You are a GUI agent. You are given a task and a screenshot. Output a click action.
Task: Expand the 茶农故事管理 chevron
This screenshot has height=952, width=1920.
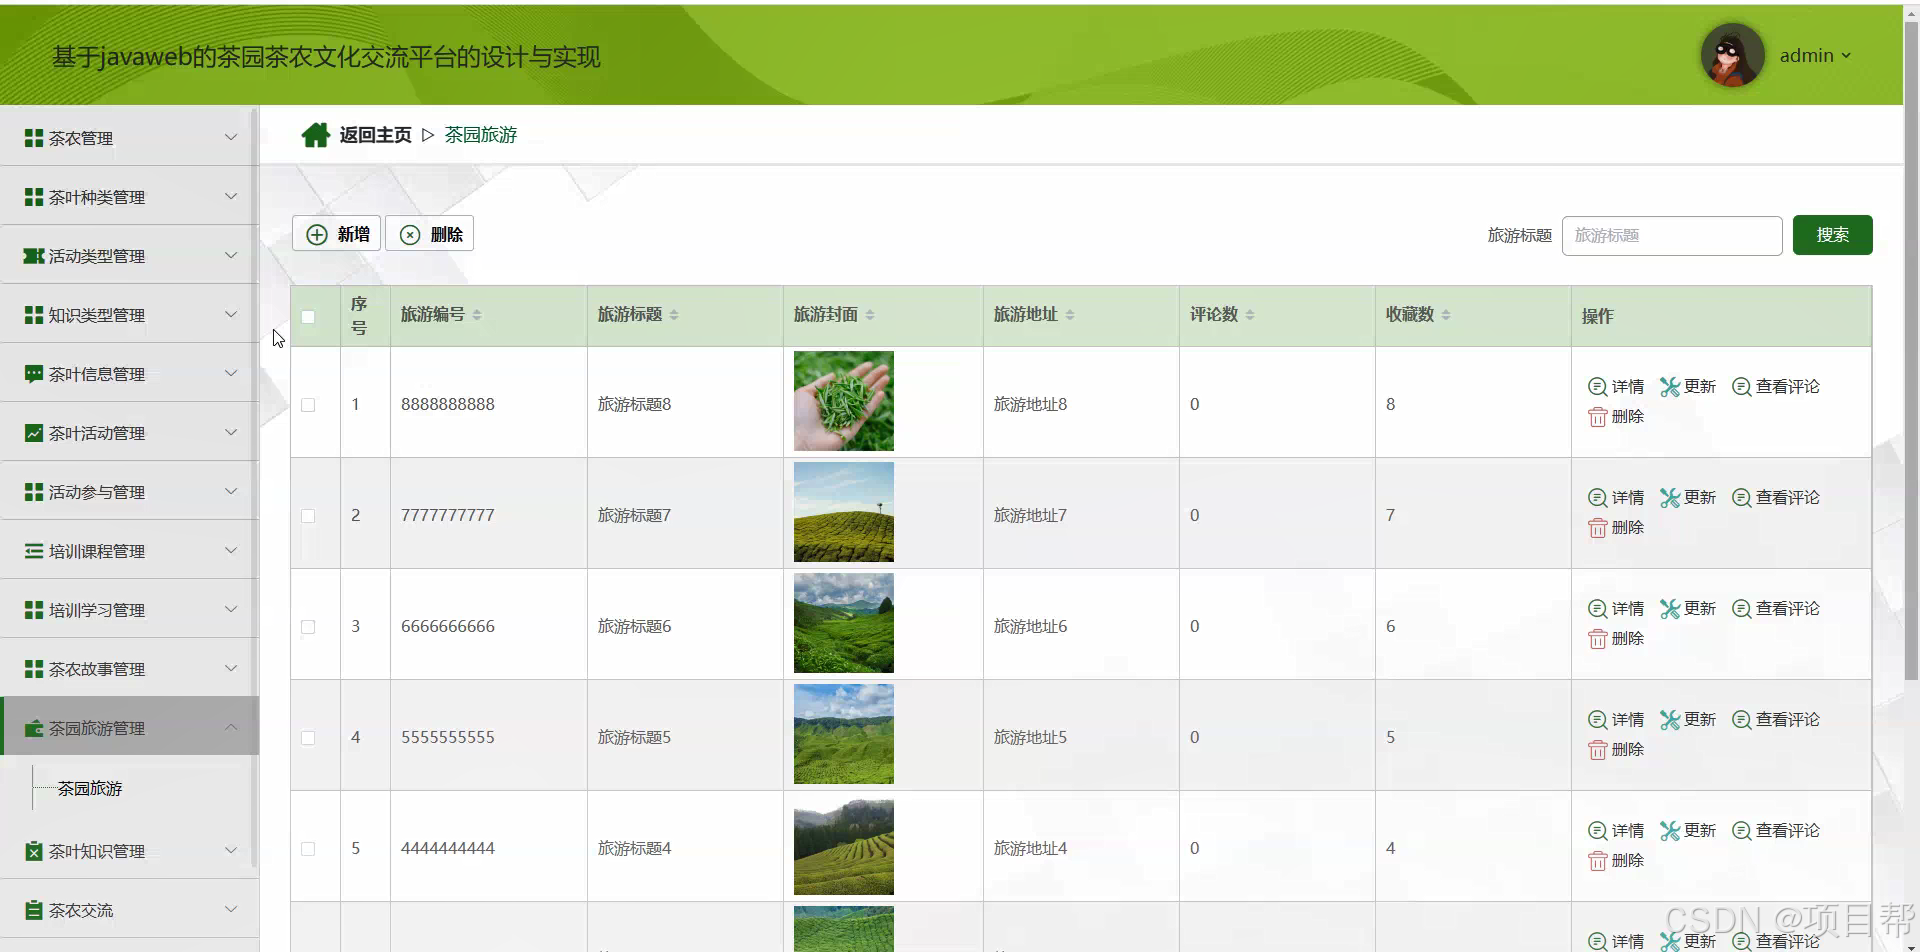231,668
